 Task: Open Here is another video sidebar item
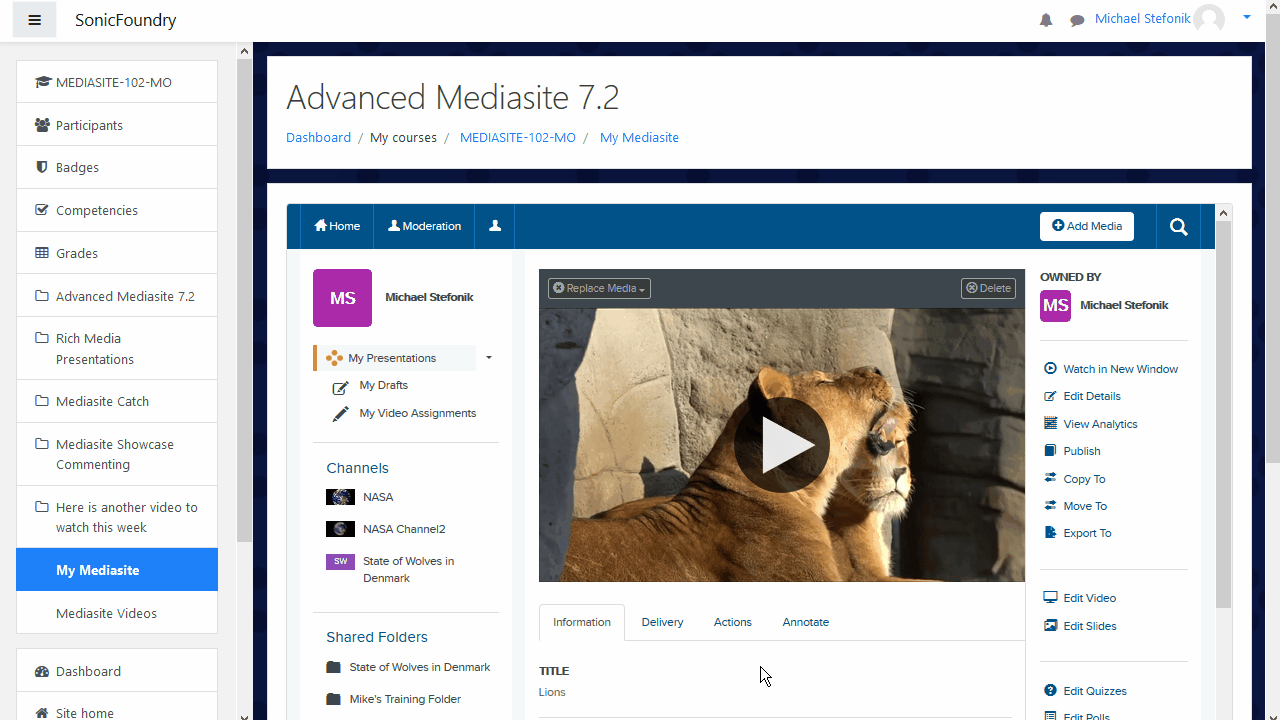[x=117, y=517]
